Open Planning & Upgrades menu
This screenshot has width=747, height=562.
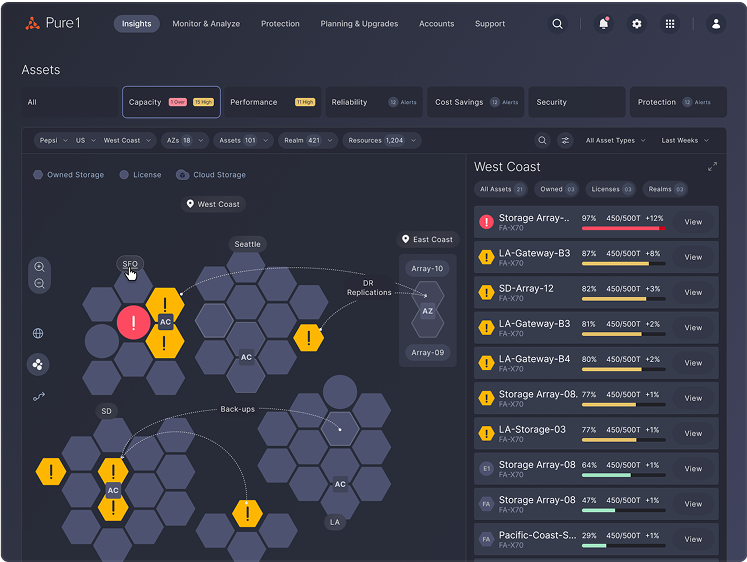(359, 24)
